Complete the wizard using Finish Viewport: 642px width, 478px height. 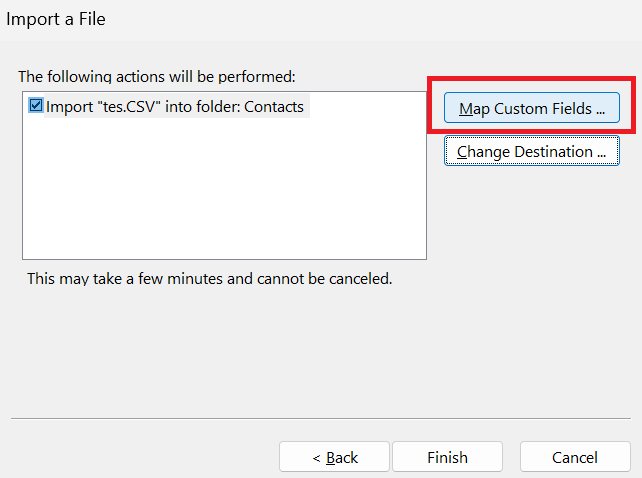coord(447,457)
